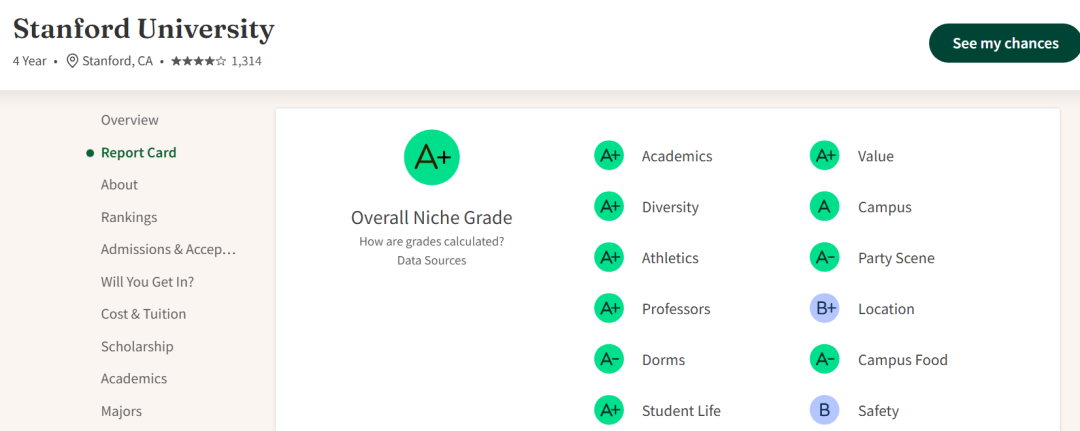
Task: Click the A grade badge beside Campus
Action: 824,207
